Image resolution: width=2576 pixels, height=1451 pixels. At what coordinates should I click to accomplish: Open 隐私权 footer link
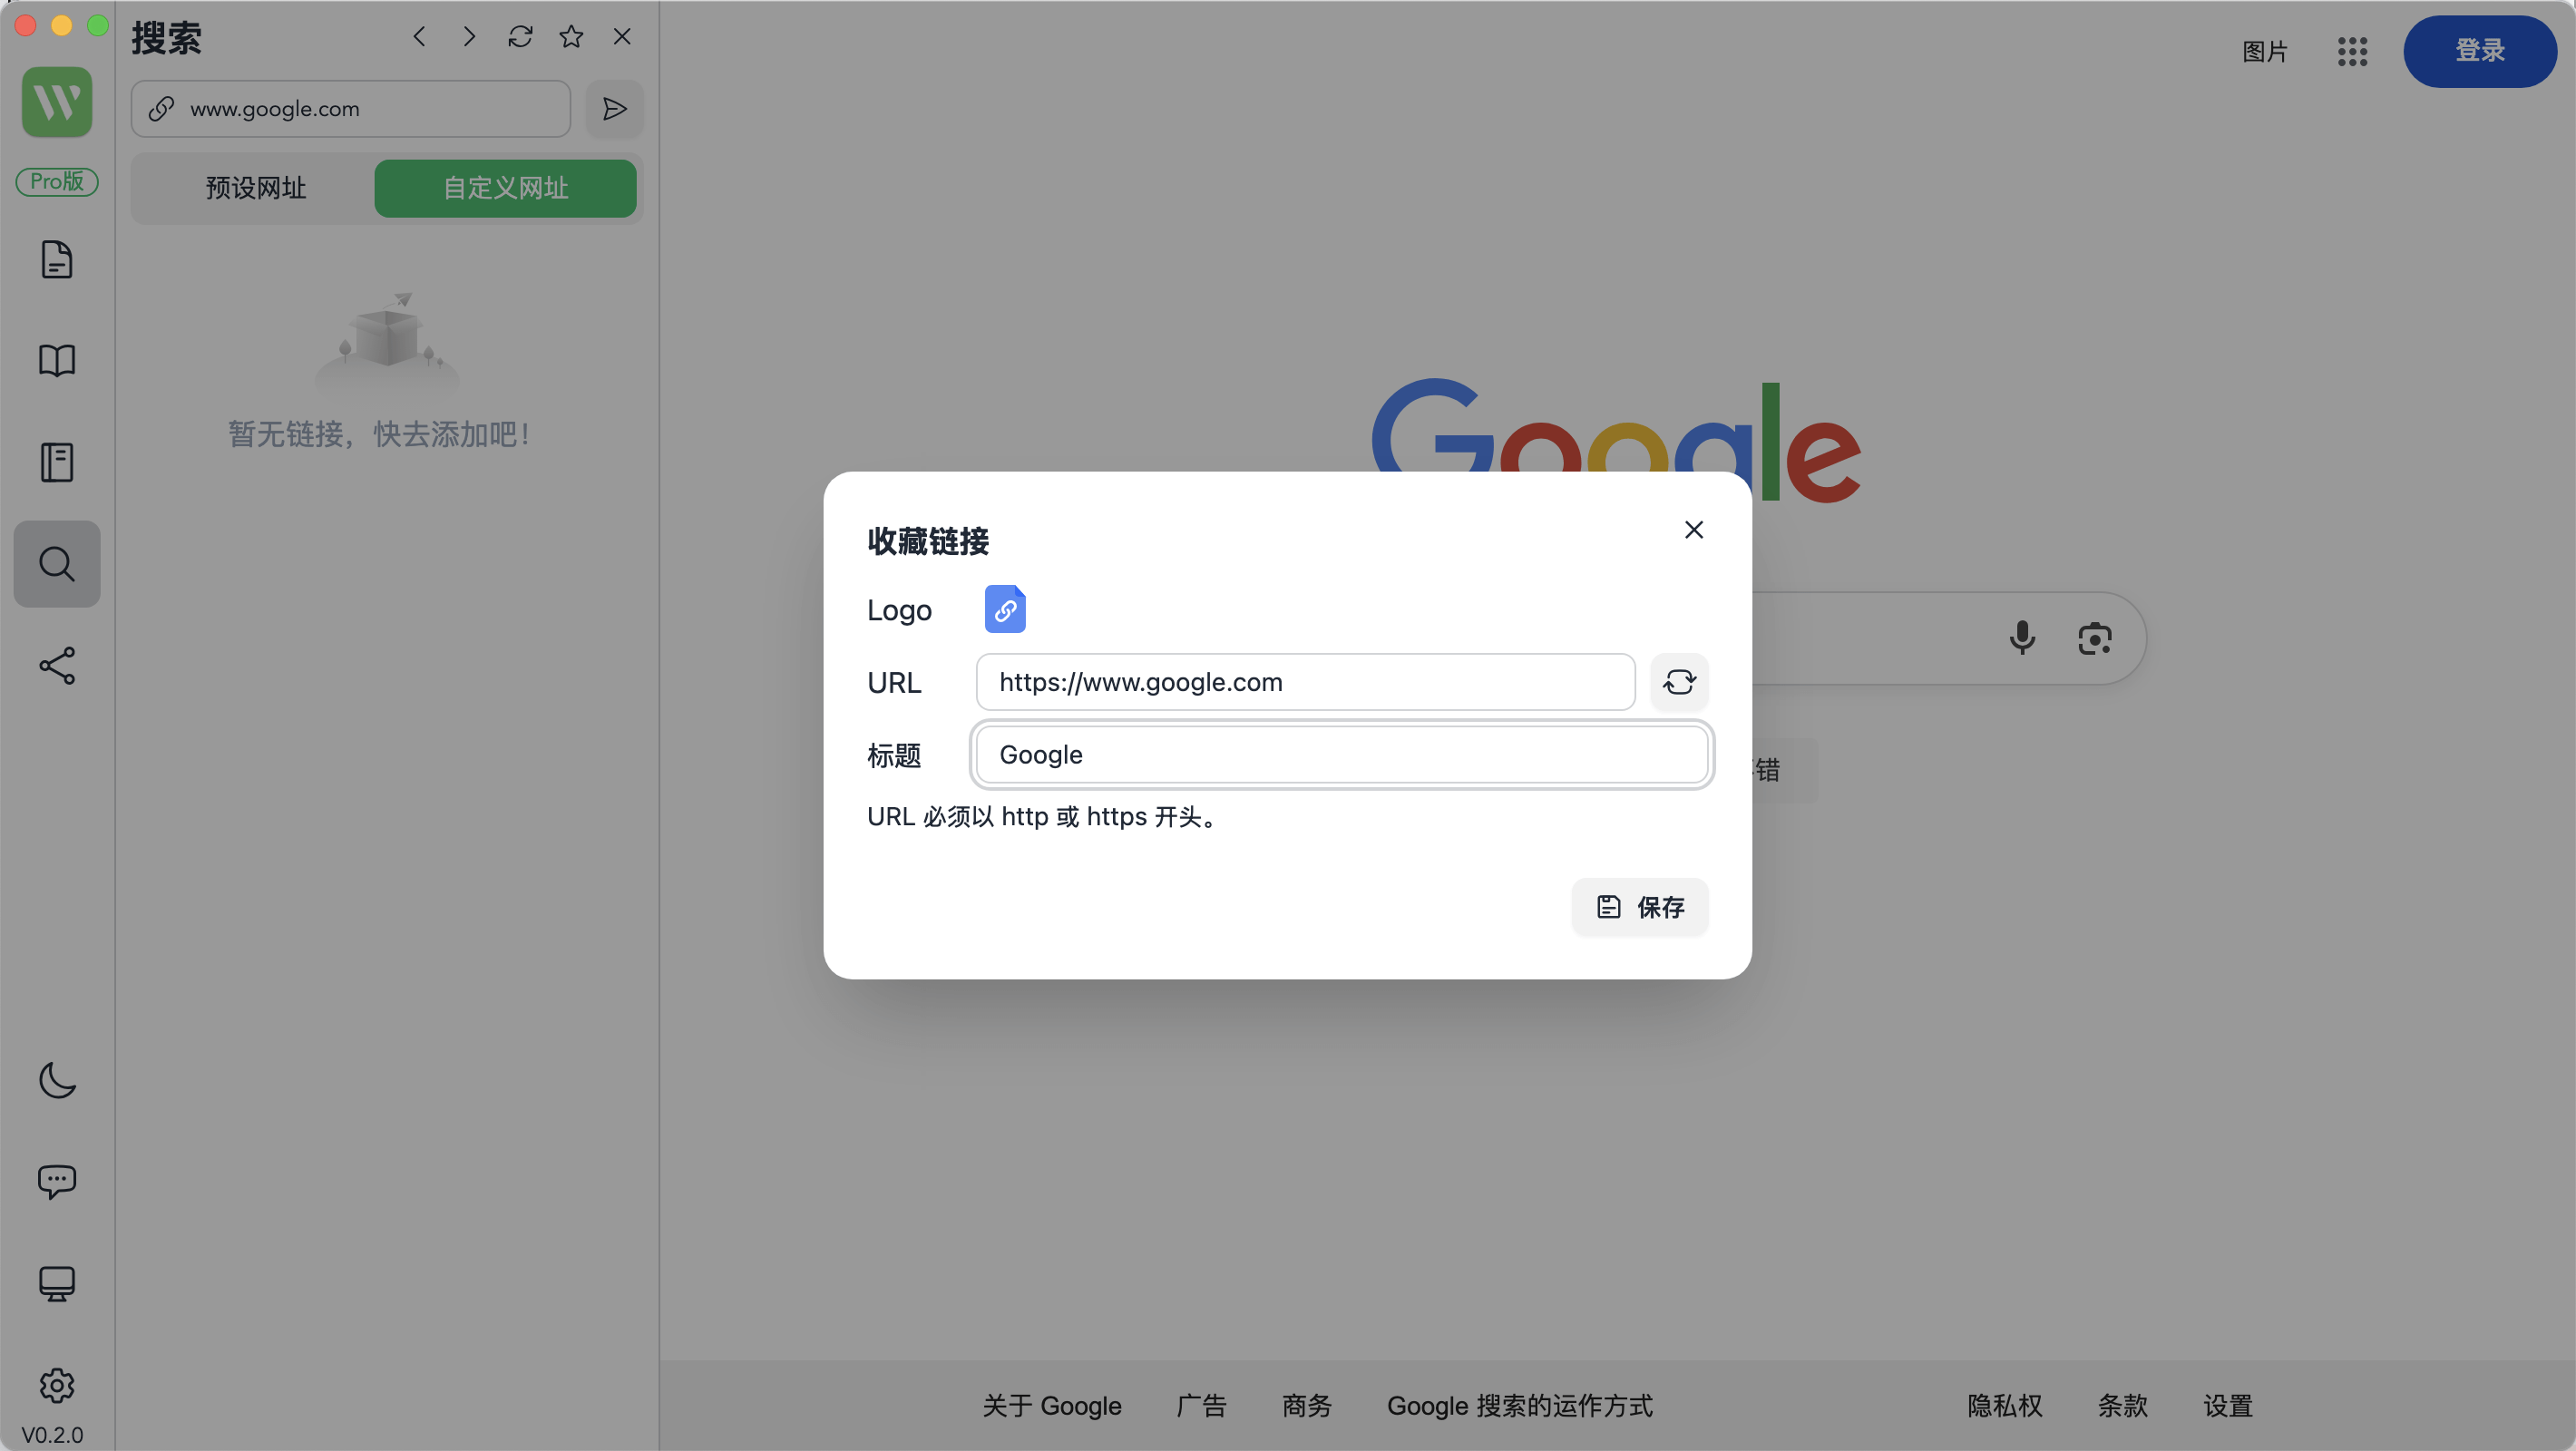point(2005,1406)
